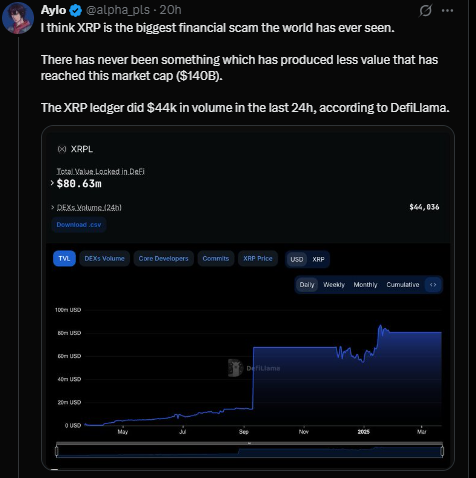Click the blue verified badge
The width and height of the screenshot is (476, 478).
[76, 11]
